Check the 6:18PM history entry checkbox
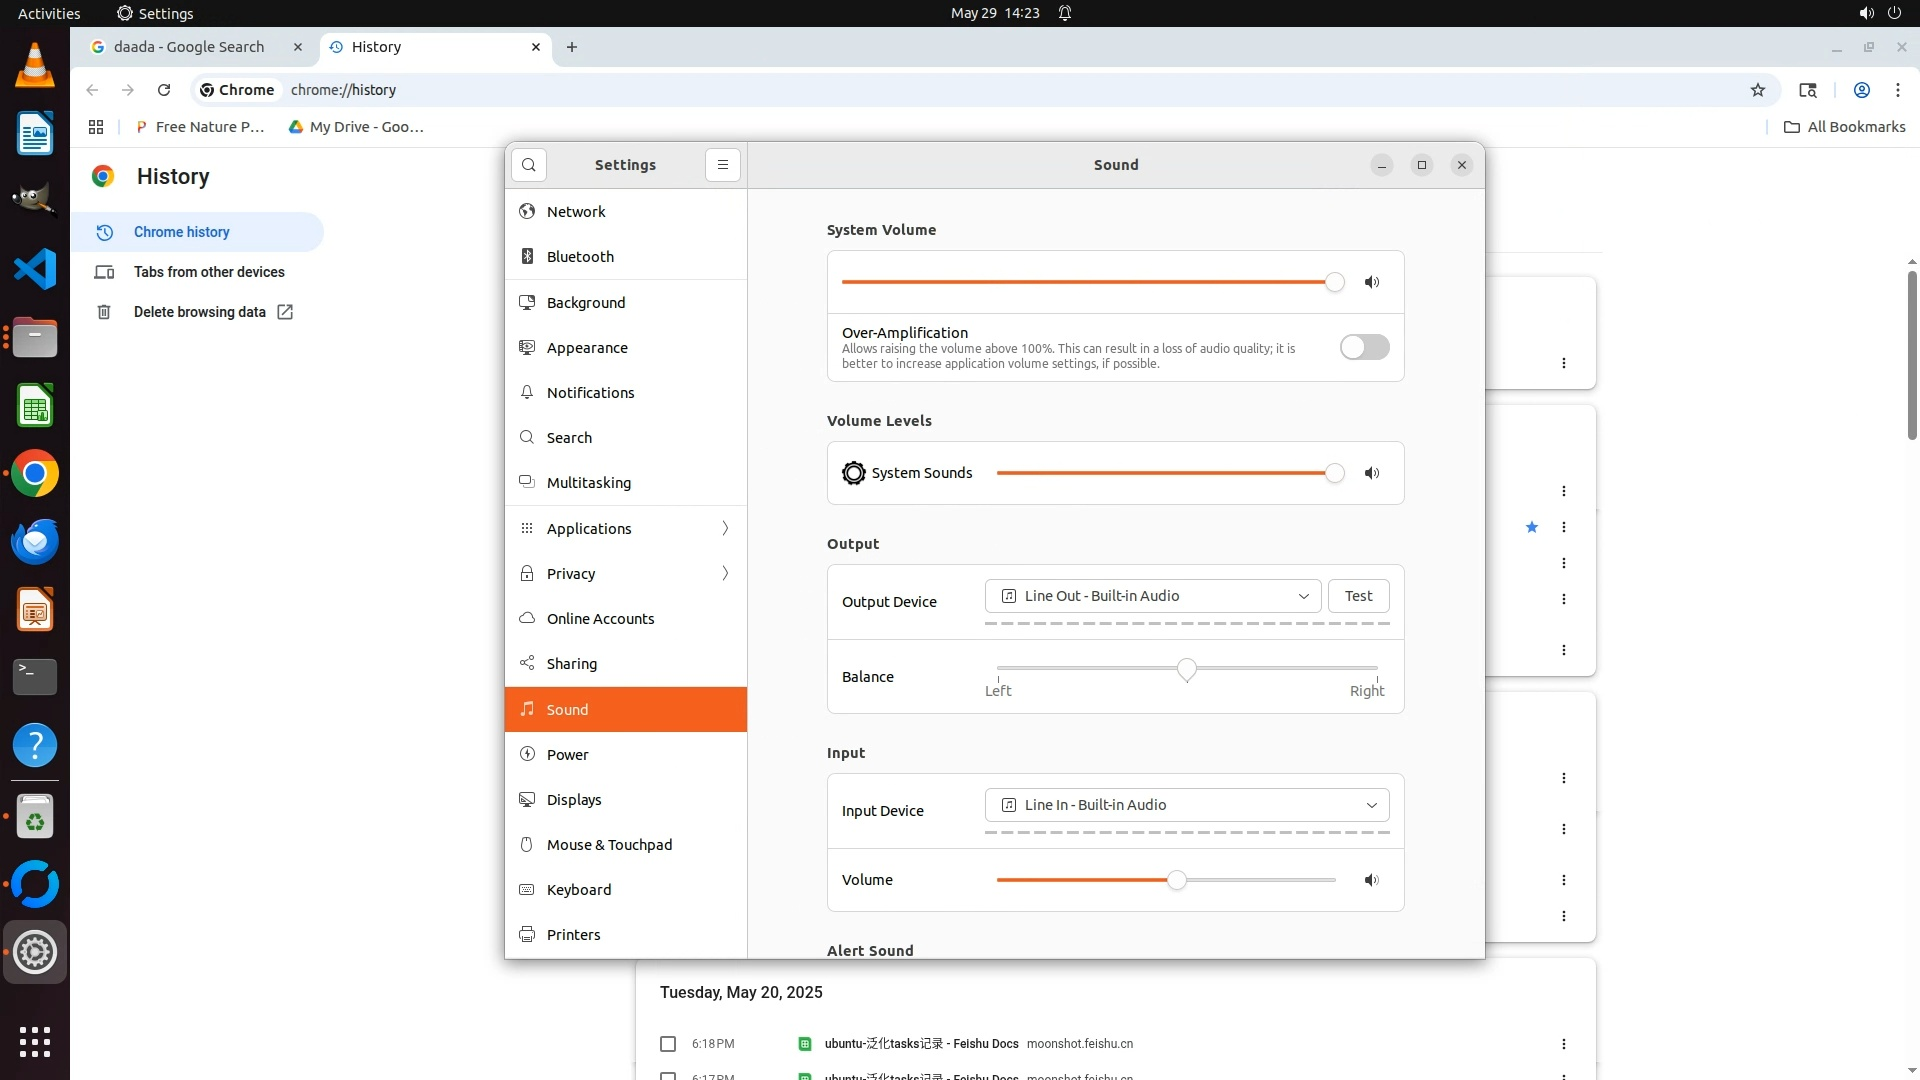Image resolution: width=1920 pixels, height=1080 pixels. (x=668, y=1044)
